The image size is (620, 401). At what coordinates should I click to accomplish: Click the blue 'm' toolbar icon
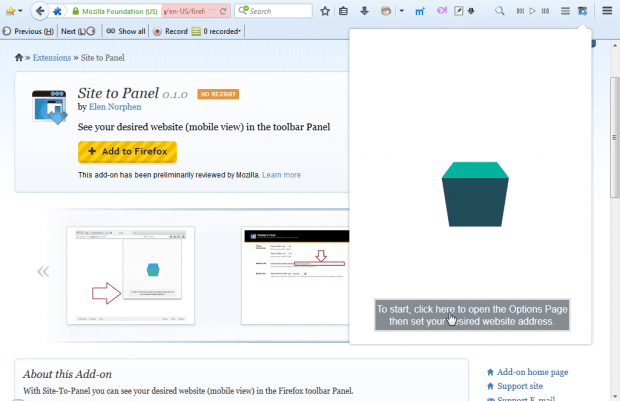420,11
